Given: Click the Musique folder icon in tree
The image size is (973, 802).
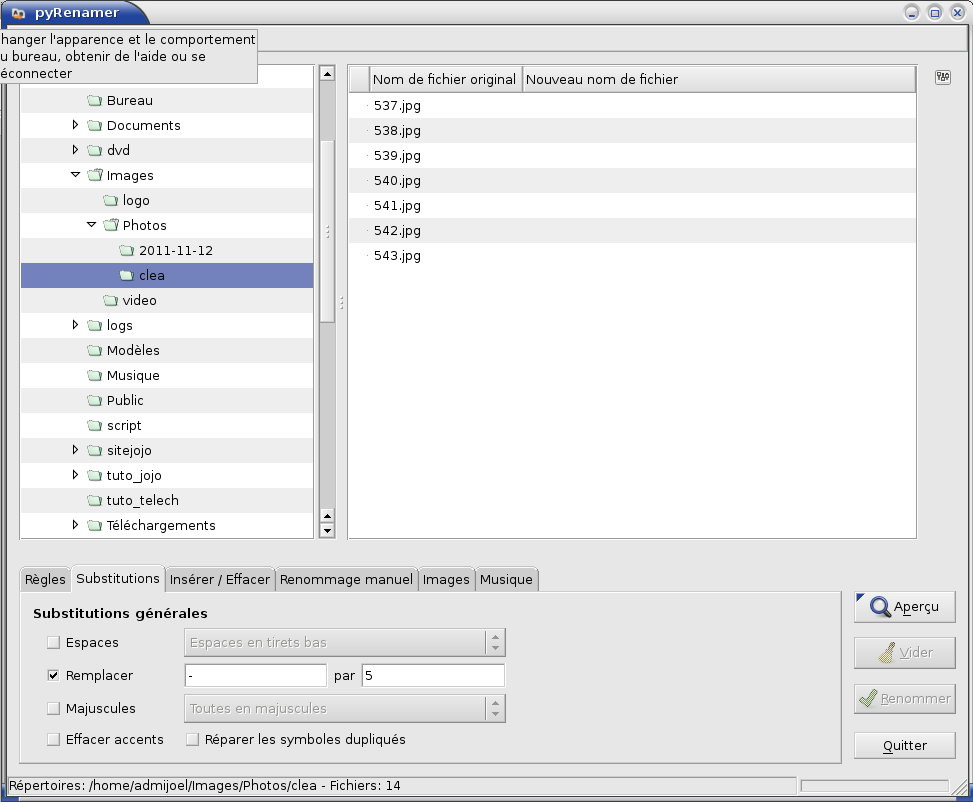Looking at the screenshot, I should coord(95,376).
